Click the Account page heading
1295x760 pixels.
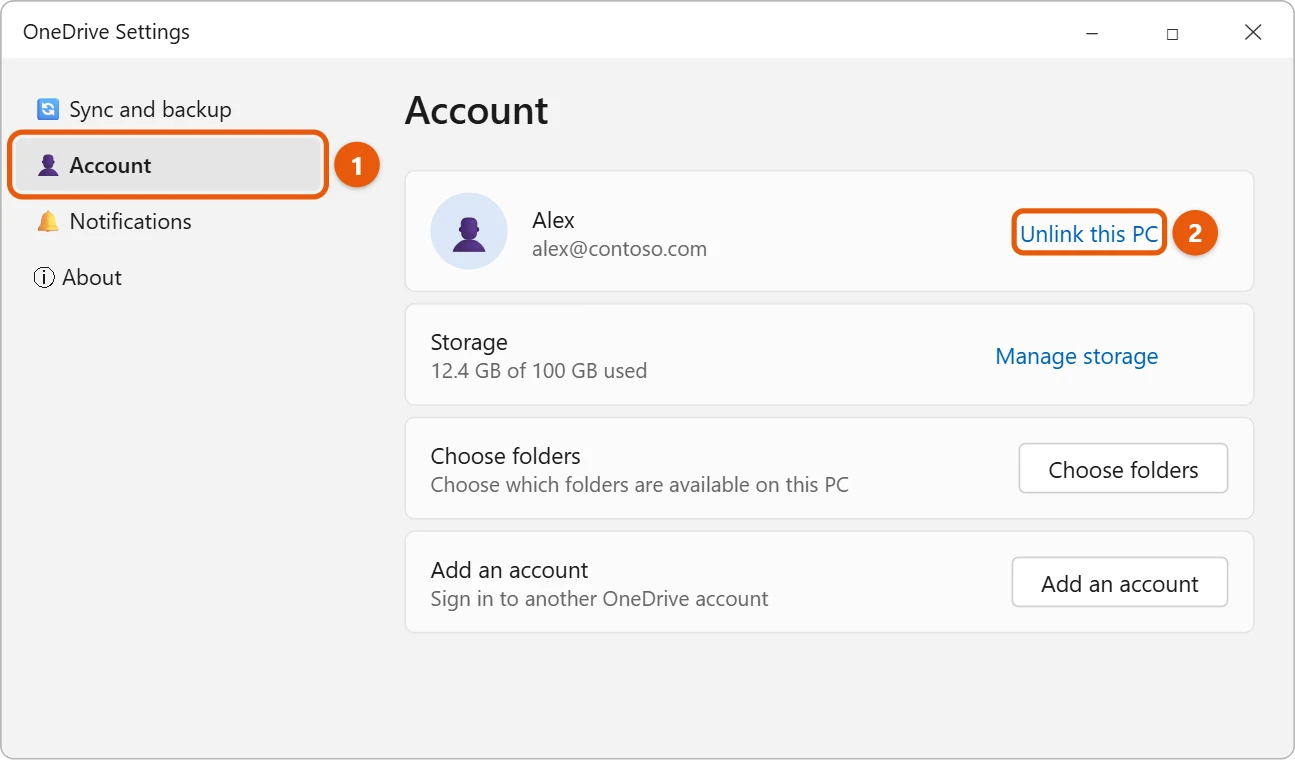pos(477,111)
